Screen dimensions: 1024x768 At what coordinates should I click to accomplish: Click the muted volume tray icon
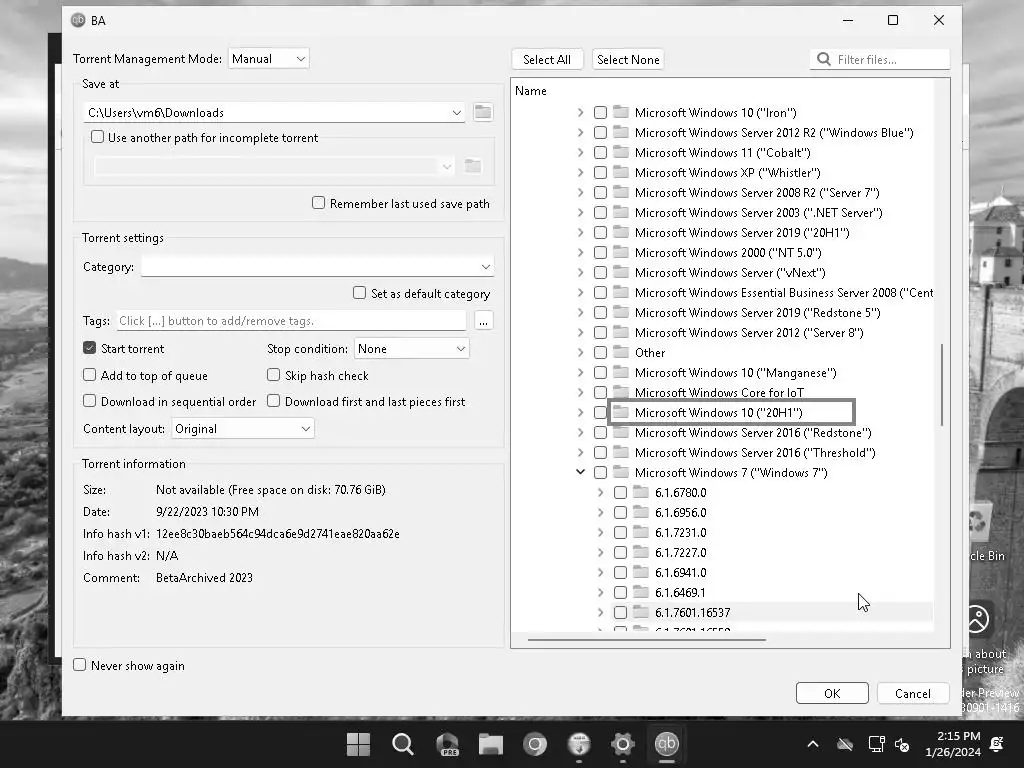coord(902,744)
